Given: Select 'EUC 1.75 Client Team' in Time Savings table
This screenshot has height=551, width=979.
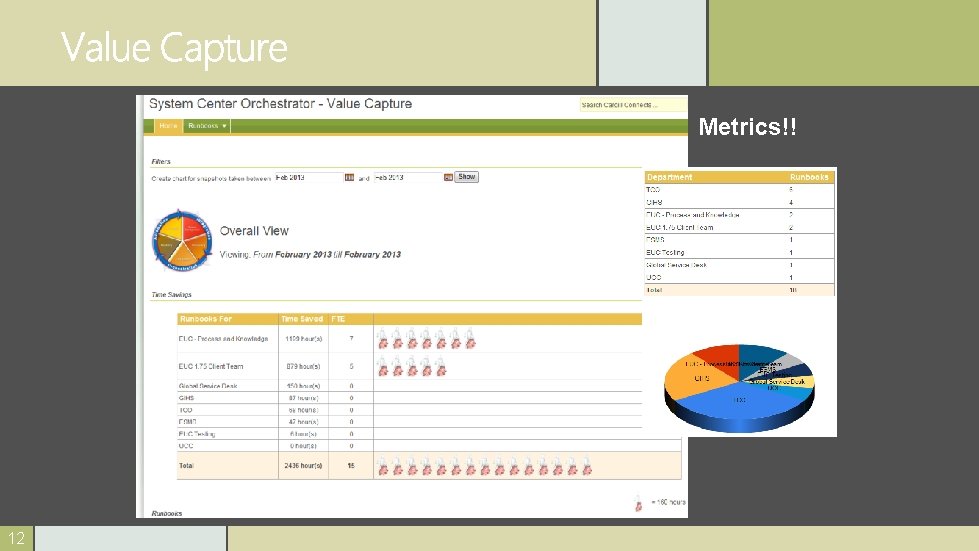Looking at the screenshot, I should click(x=210, y=367).
